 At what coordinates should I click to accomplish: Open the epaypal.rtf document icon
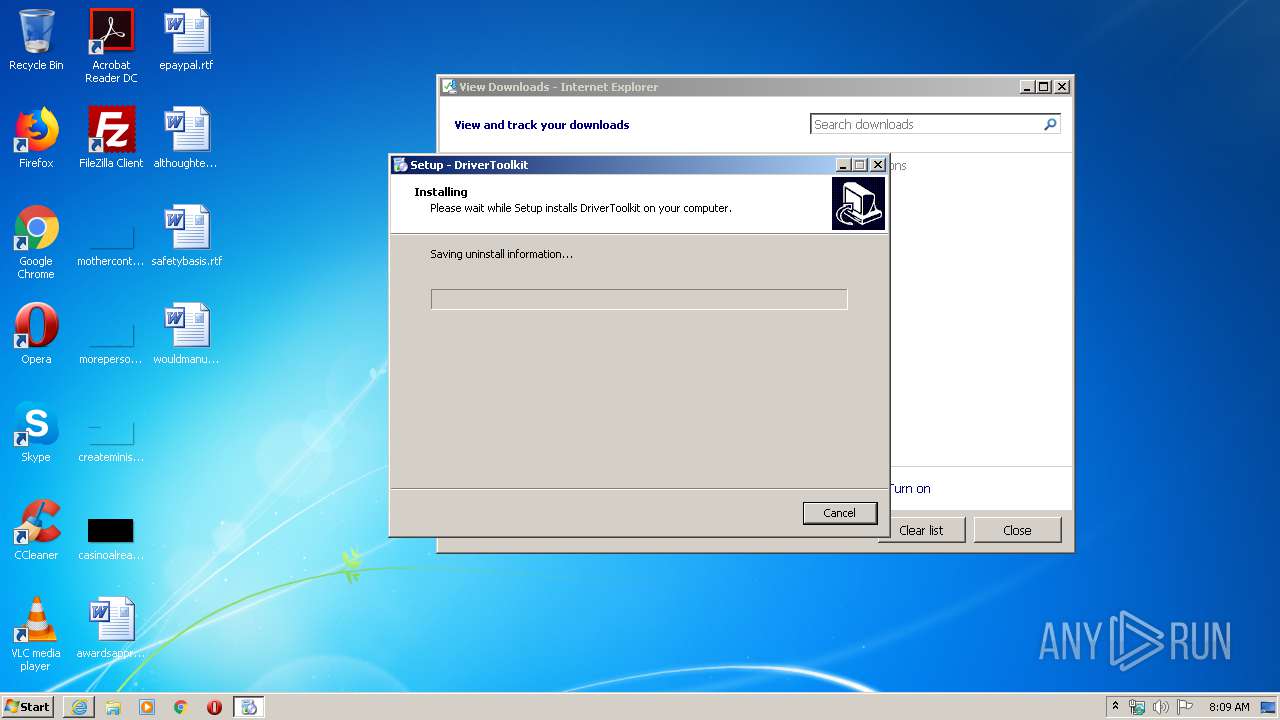[x=186, y=41]
